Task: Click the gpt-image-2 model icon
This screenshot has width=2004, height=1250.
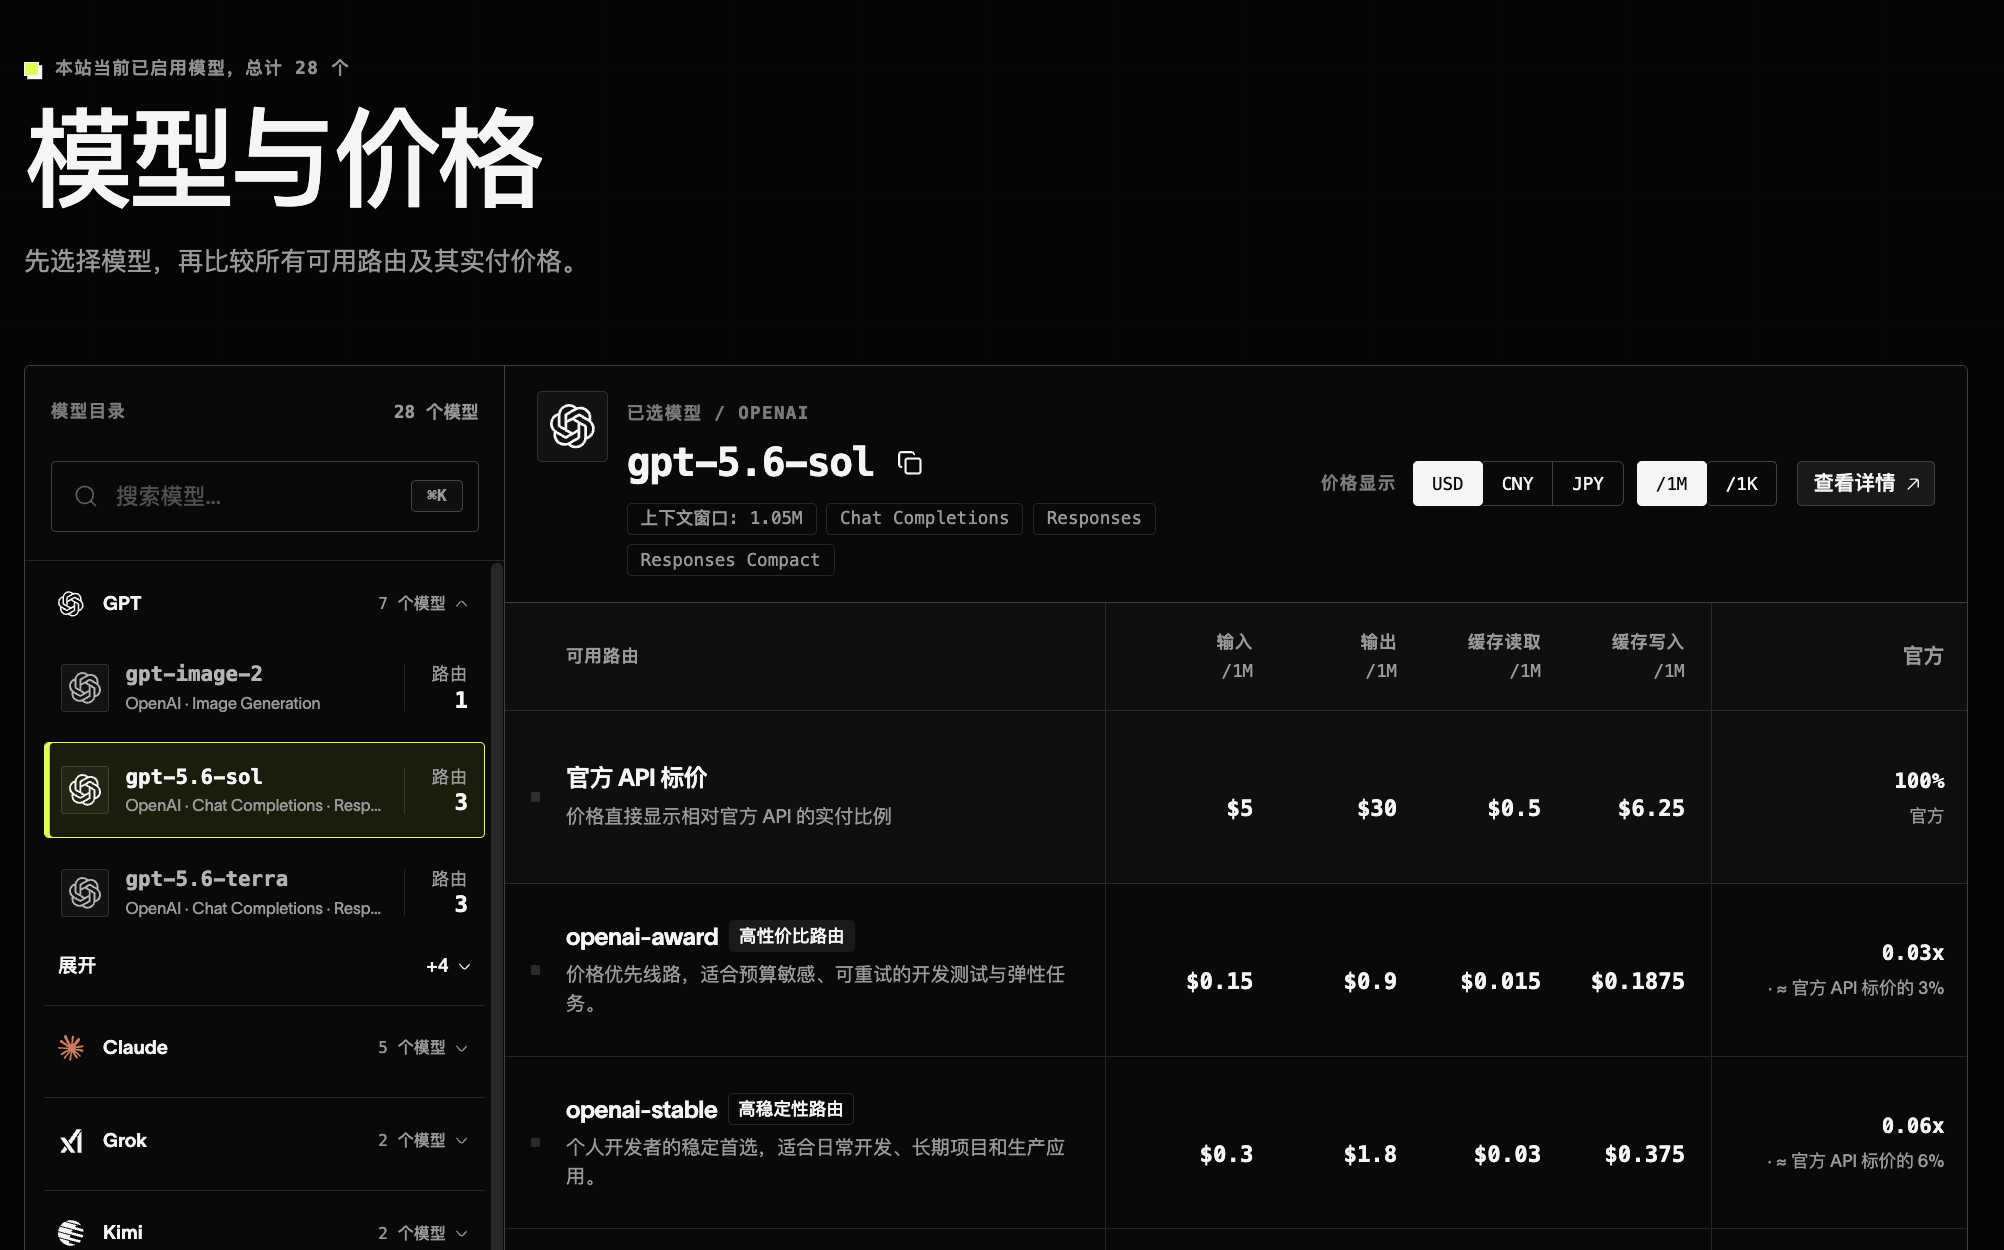Action: click(85, 688)
